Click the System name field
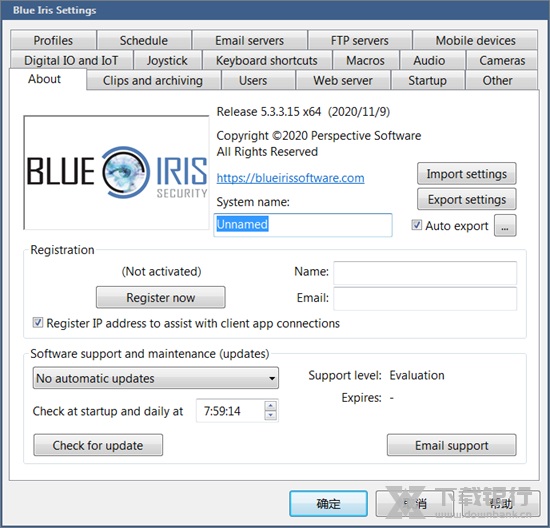550x528 pixels. [x=303, y=225]
